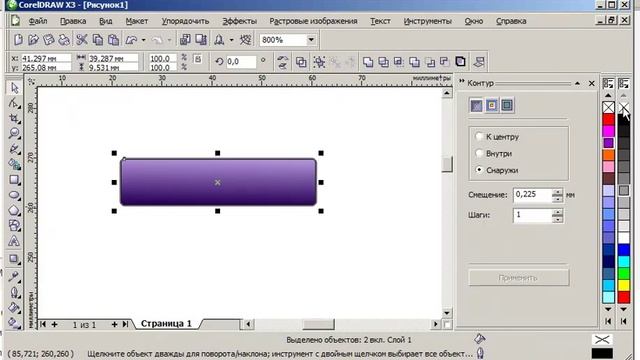Click the magenta color swatch
Viewport: 640px width, 360px height.
click(x=608, y=131)
